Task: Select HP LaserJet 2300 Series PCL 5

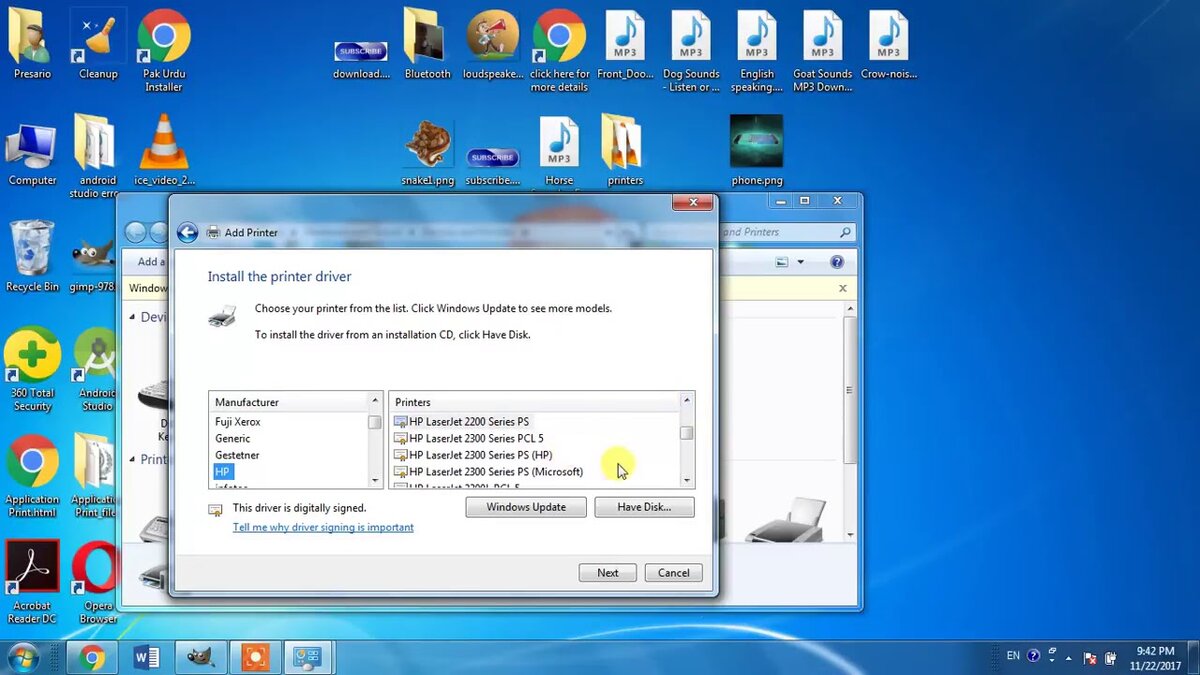Action: pyautogui.click(x=469, y=438)
